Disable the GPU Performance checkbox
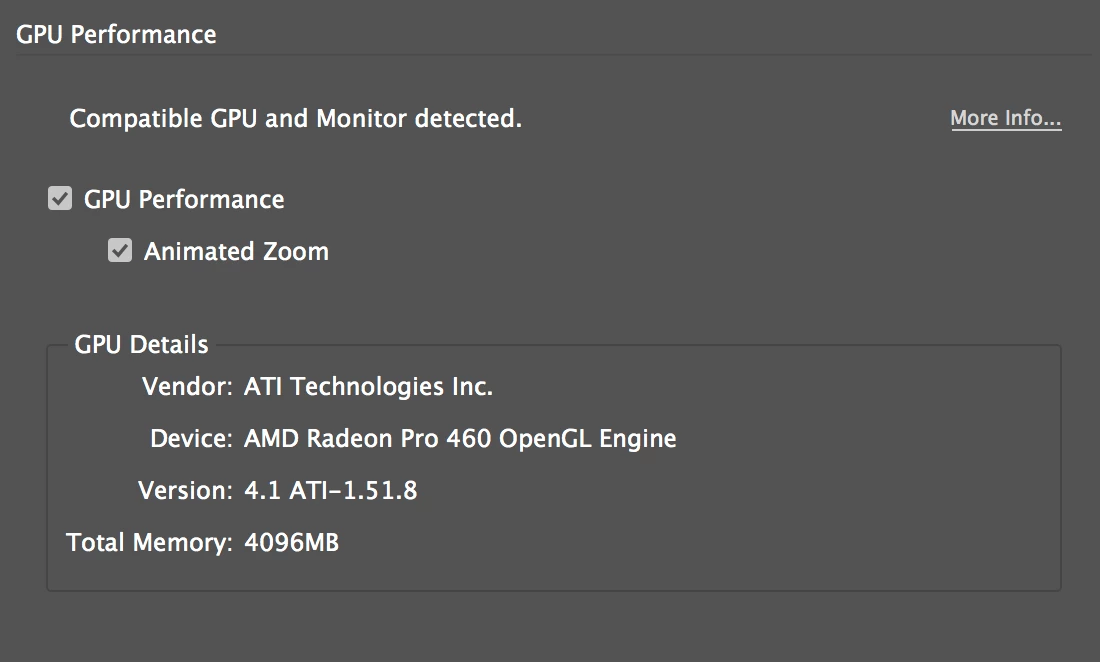The image size is (1100, 662). pos(60,199)
